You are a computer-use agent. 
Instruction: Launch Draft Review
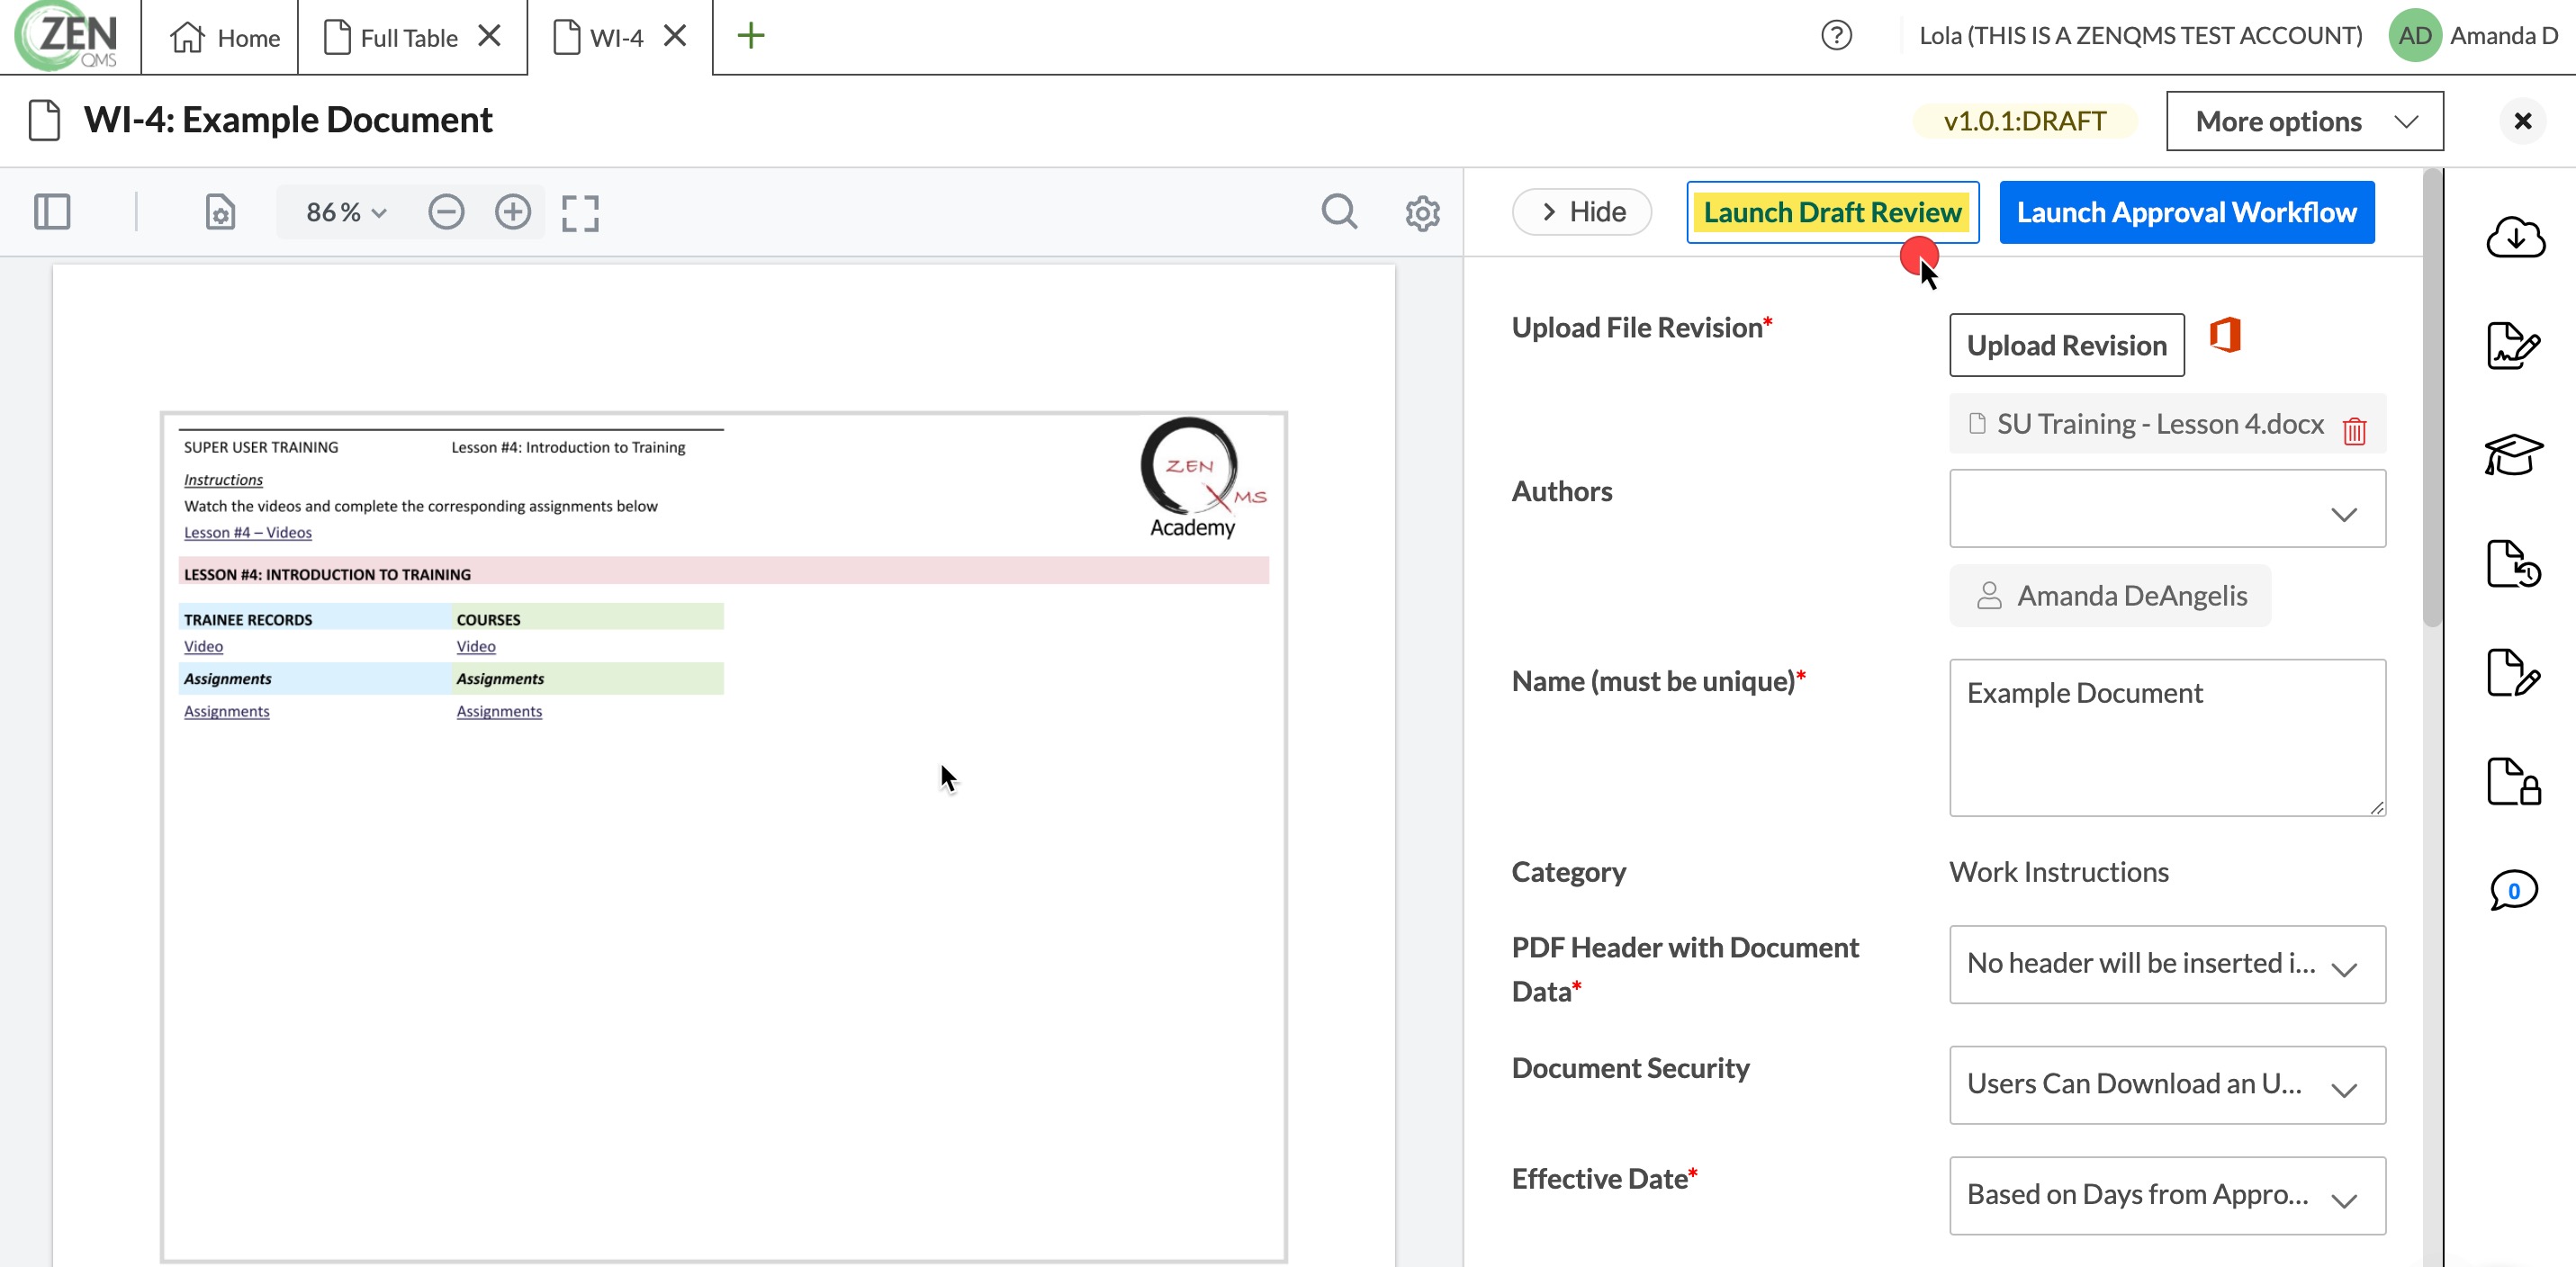click(x=1832, y=212)
